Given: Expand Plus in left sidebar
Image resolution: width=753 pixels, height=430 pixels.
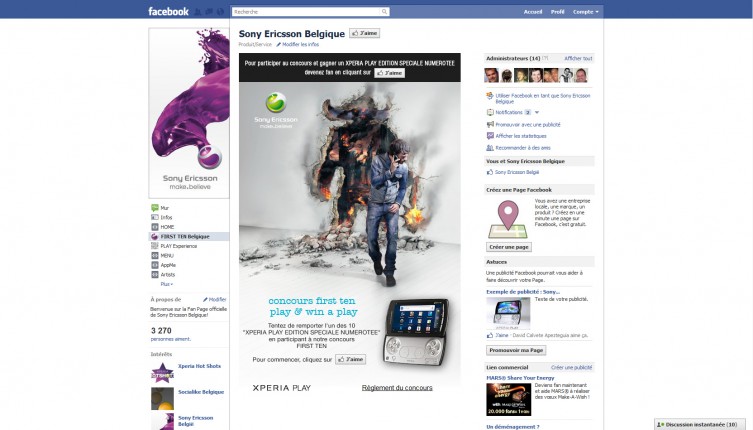Looking at the screenshot, I should tap(167, 284).
